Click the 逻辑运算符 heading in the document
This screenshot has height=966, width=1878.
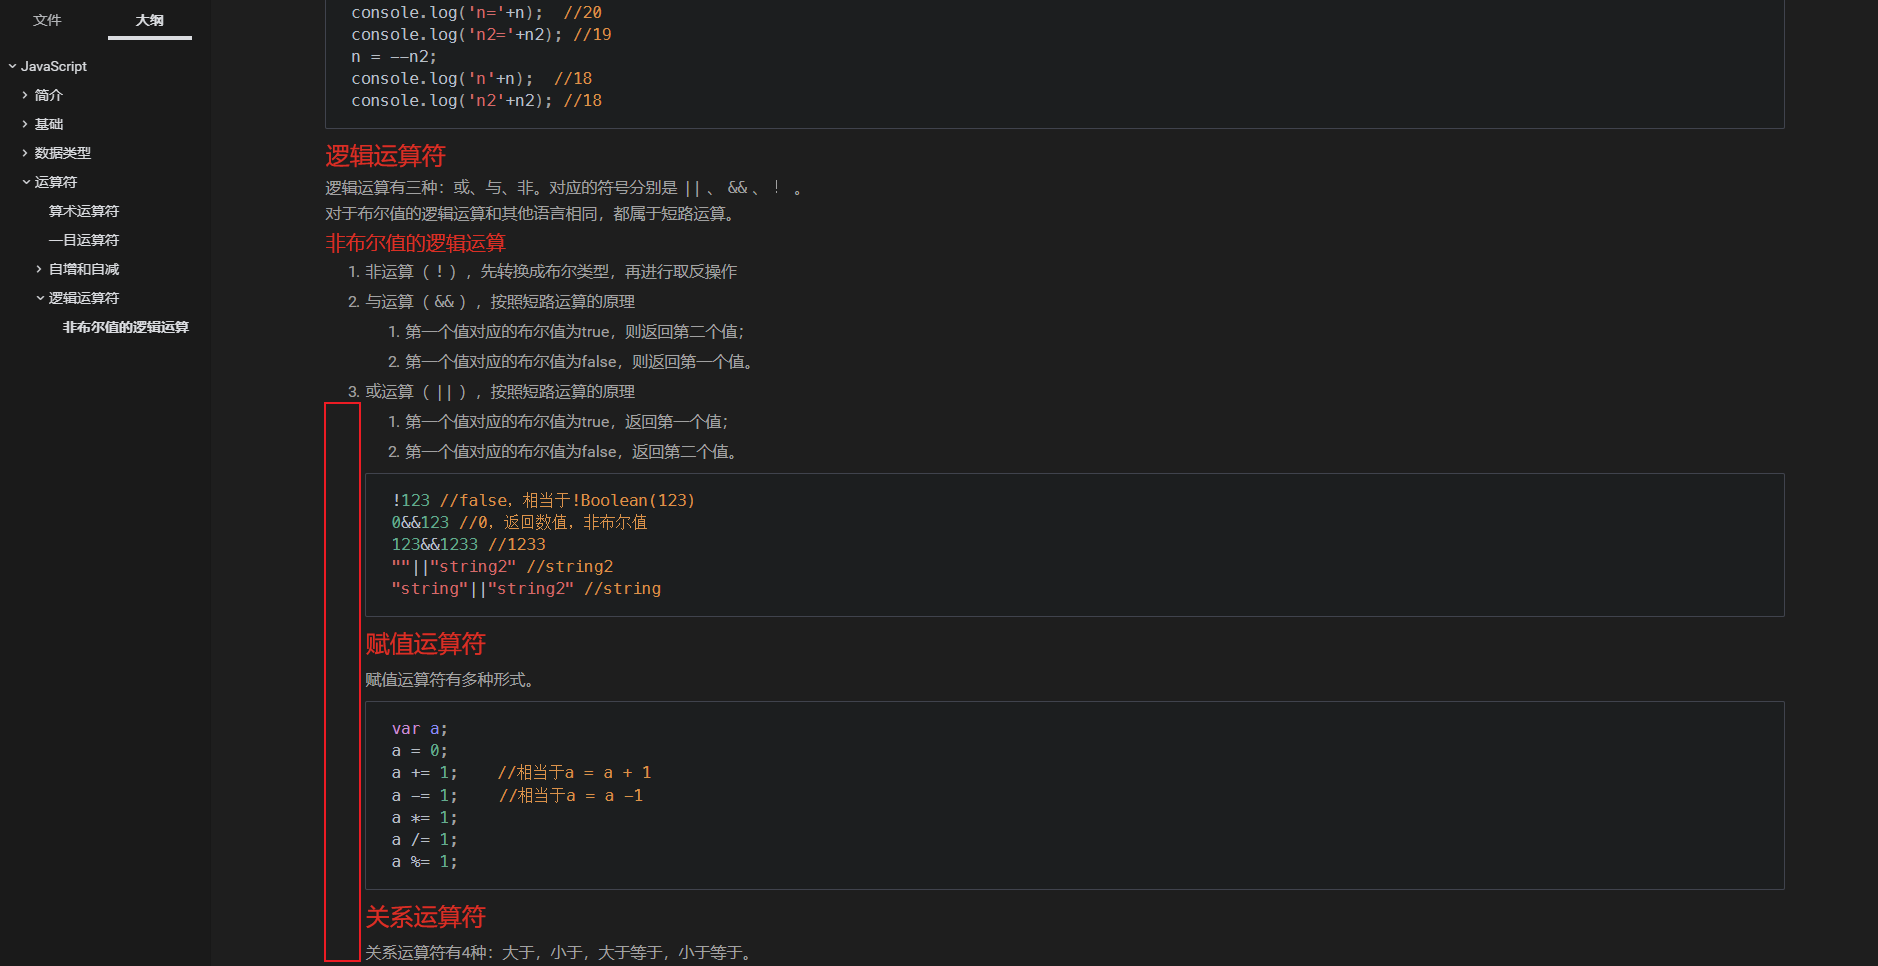pos(385,156)
